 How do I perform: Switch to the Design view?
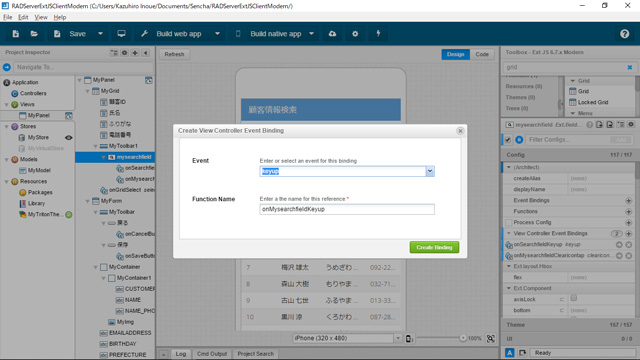coord(456,54)
